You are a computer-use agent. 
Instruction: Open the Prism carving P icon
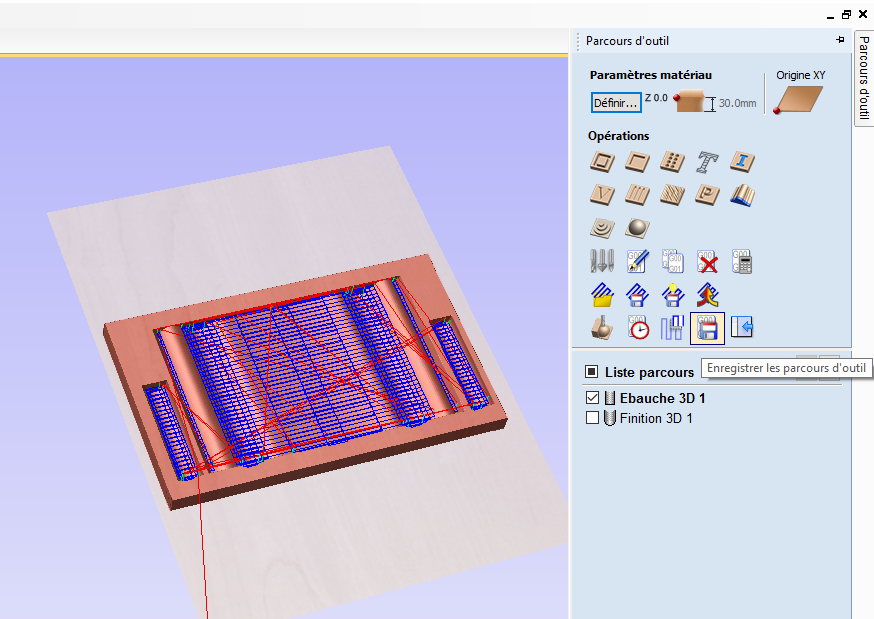707,195
